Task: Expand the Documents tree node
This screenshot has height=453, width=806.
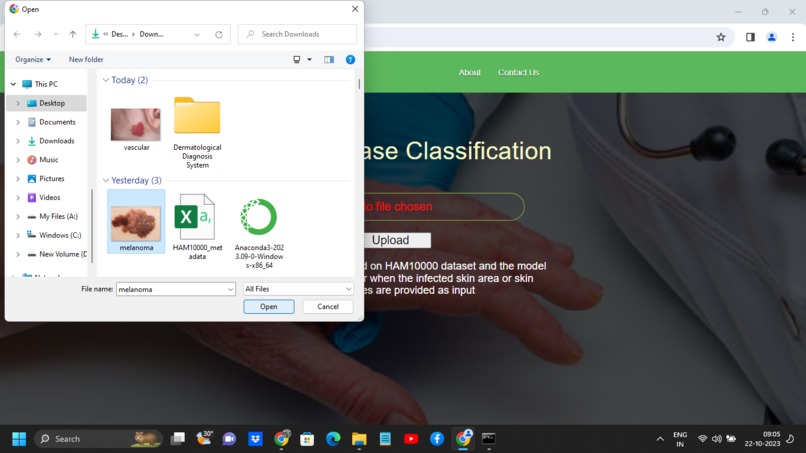Action: click(x=18, y=122)
